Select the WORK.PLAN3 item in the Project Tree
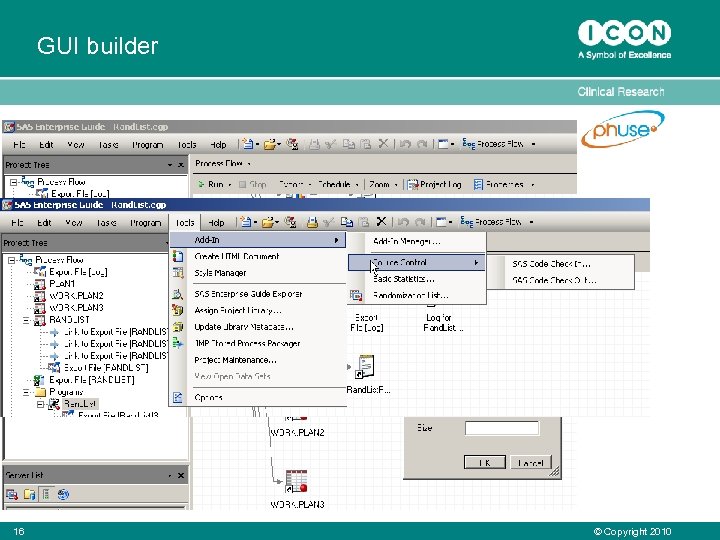720x540 pixels. click(x=76, y=308)
